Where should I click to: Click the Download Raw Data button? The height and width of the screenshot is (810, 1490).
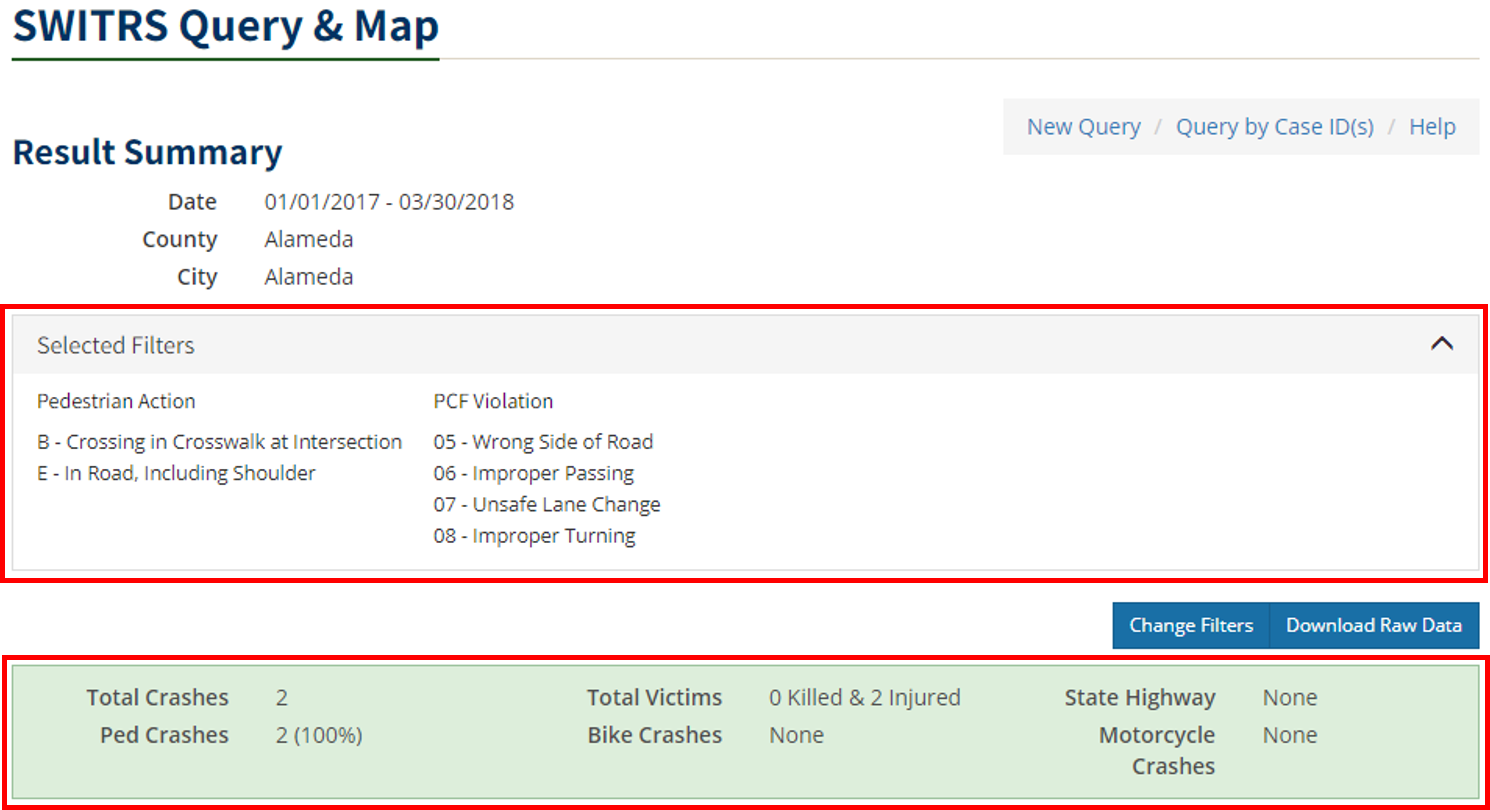coord(1374,625)
